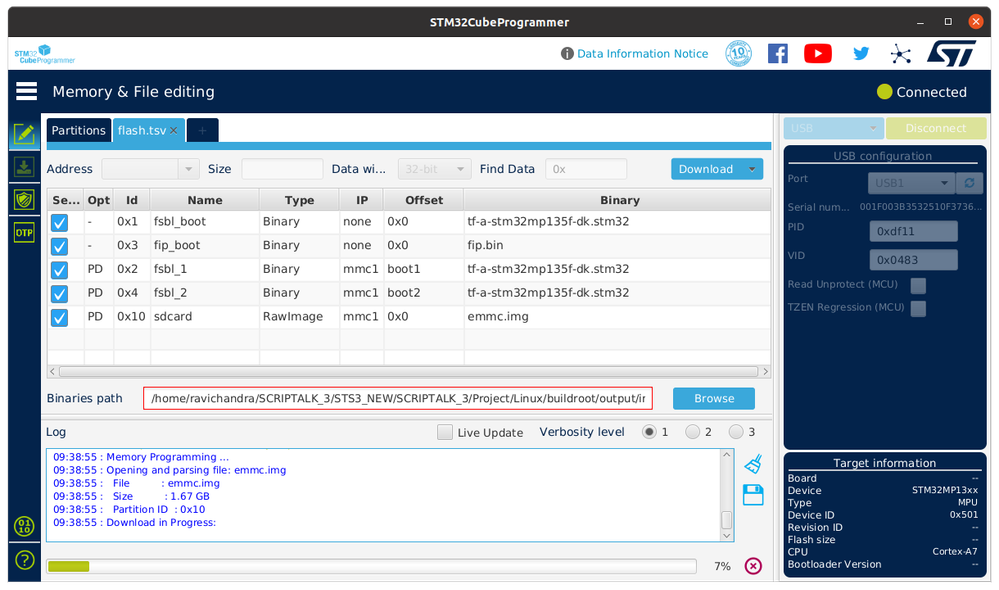
Task: Open the Port USB1 dropdown
Action: click(911, 183)
